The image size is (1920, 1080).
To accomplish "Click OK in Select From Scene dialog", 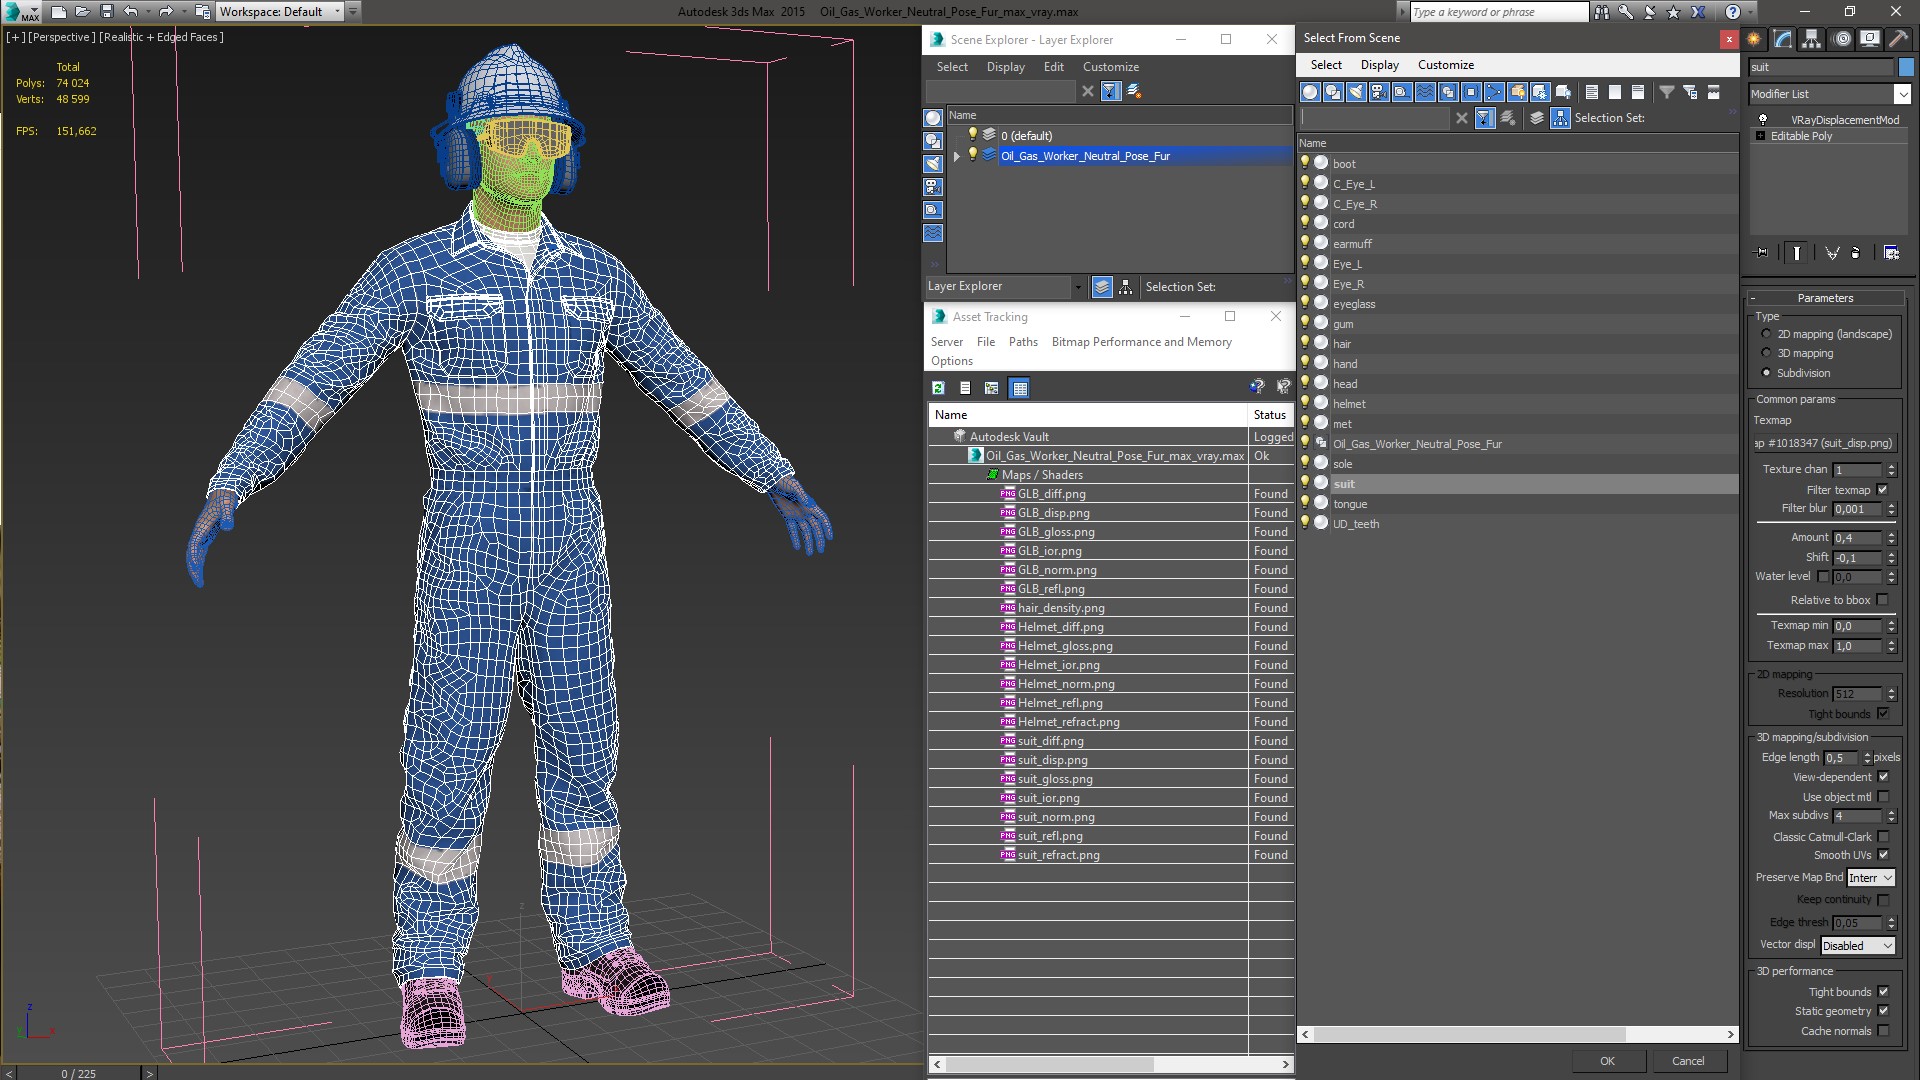I will click(1607, 1061).
